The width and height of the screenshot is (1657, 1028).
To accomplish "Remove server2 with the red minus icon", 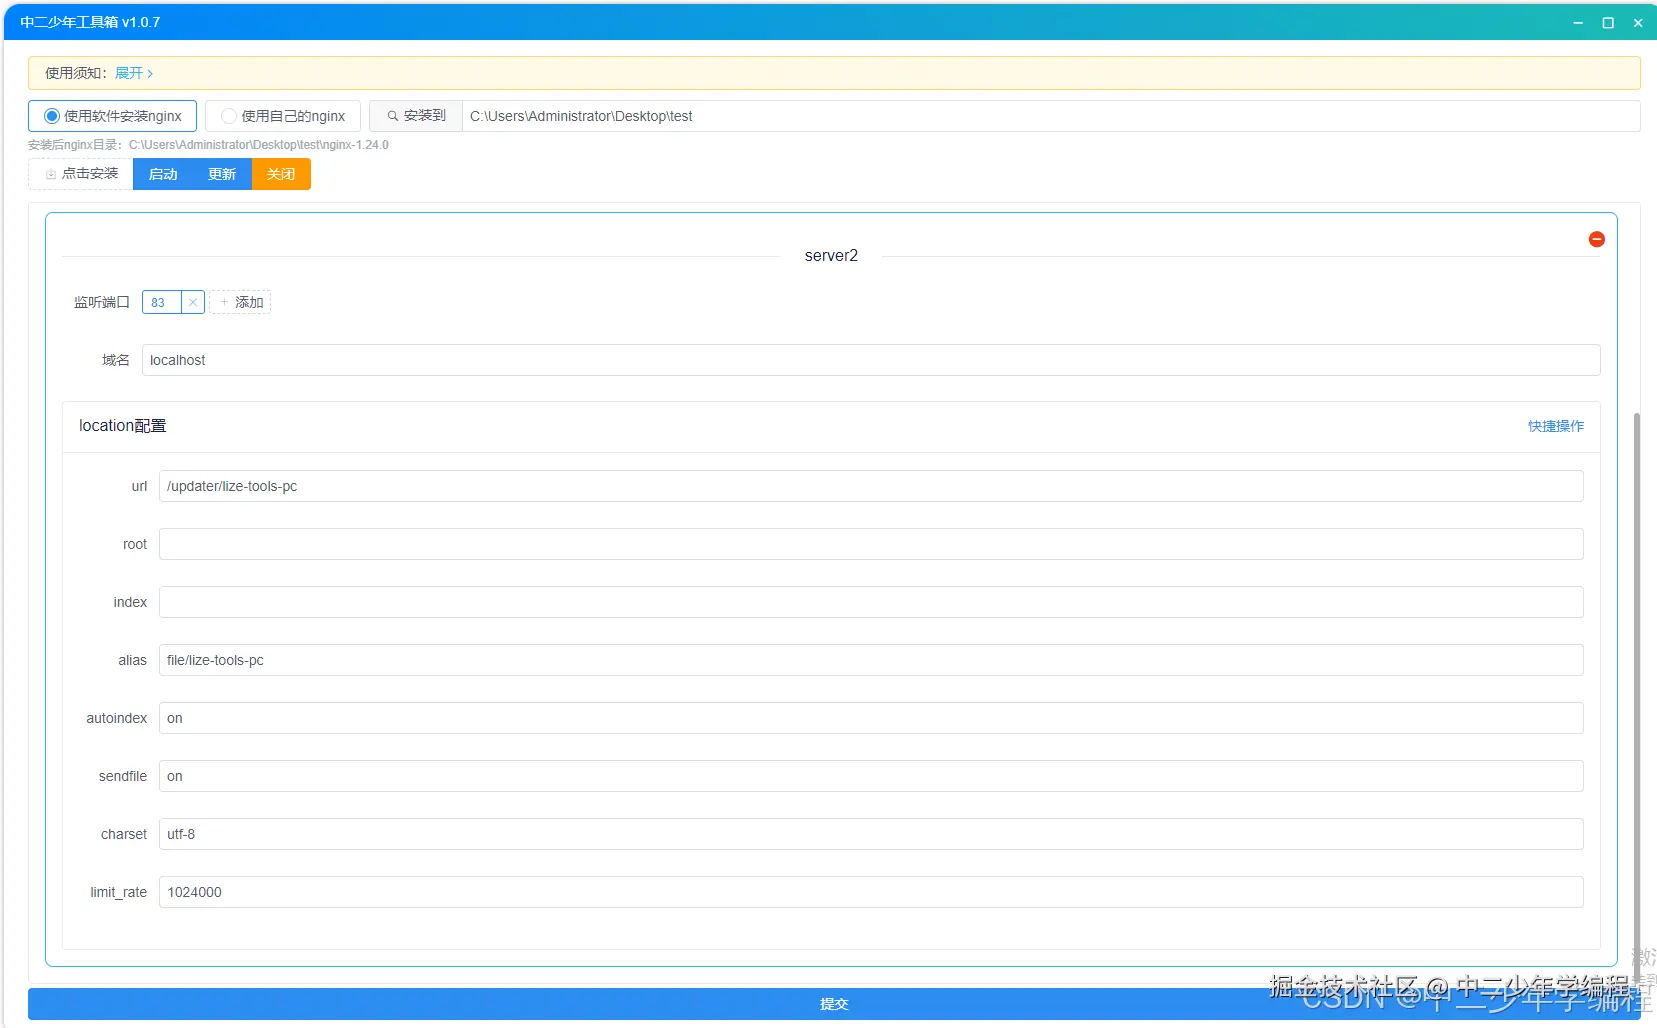I will 1596,239.
